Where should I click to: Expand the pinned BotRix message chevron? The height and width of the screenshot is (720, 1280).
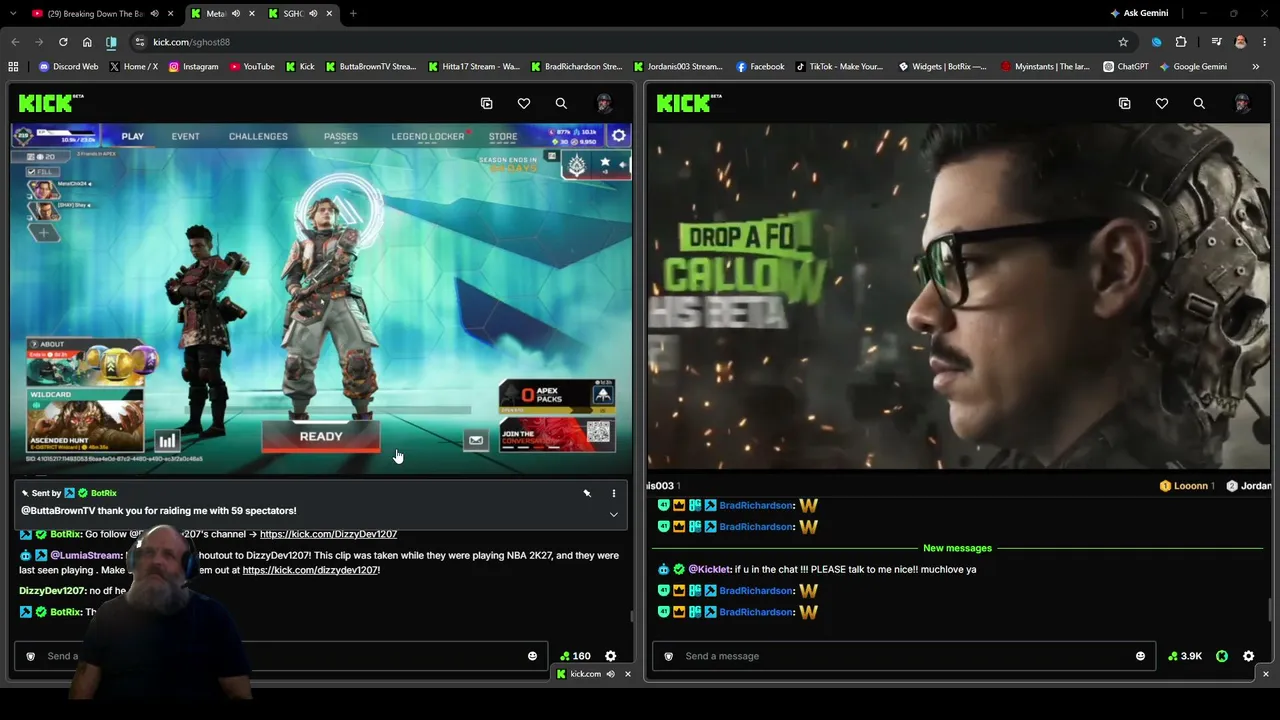(614, 514)
